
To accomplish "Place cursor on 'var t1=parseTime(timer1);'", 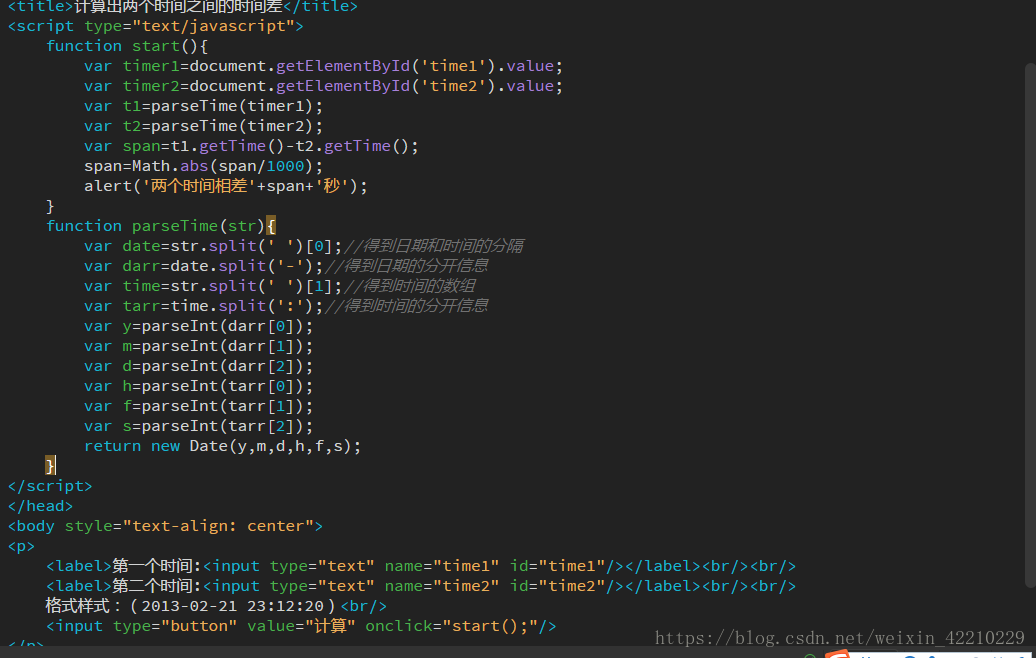I will 204,106.
